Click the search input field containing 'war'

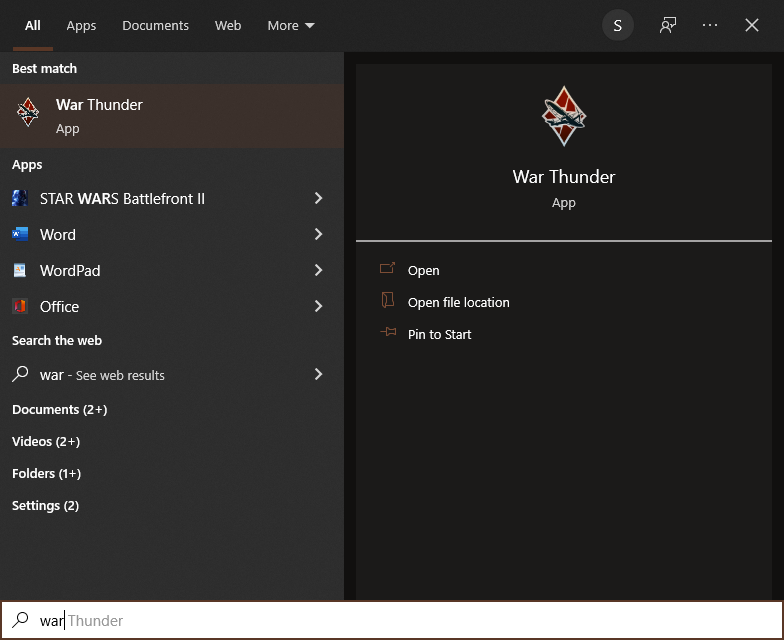(392, 620)
